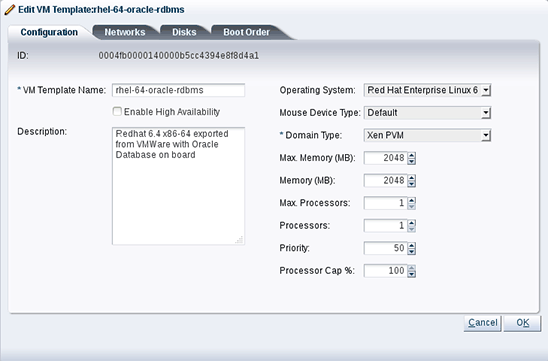This screenshot has height=361, width=548.
Task: Increase Priority with up arrow
Action: pos(412,245)
